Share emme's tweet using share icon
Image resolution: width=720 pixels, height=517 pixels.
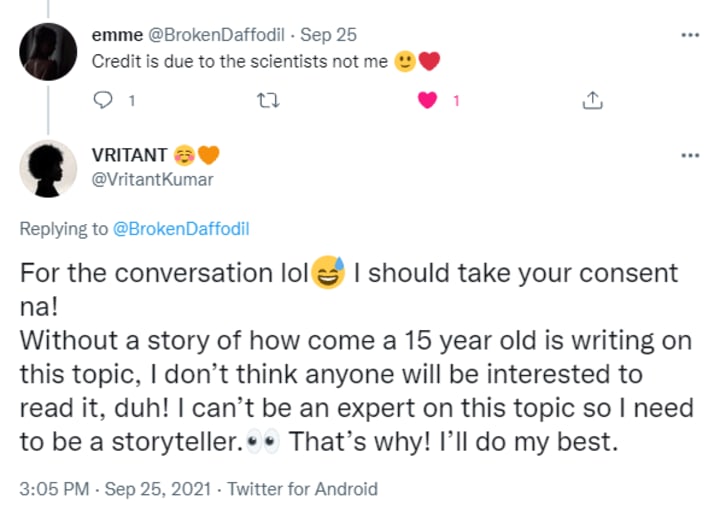(592, 100)
